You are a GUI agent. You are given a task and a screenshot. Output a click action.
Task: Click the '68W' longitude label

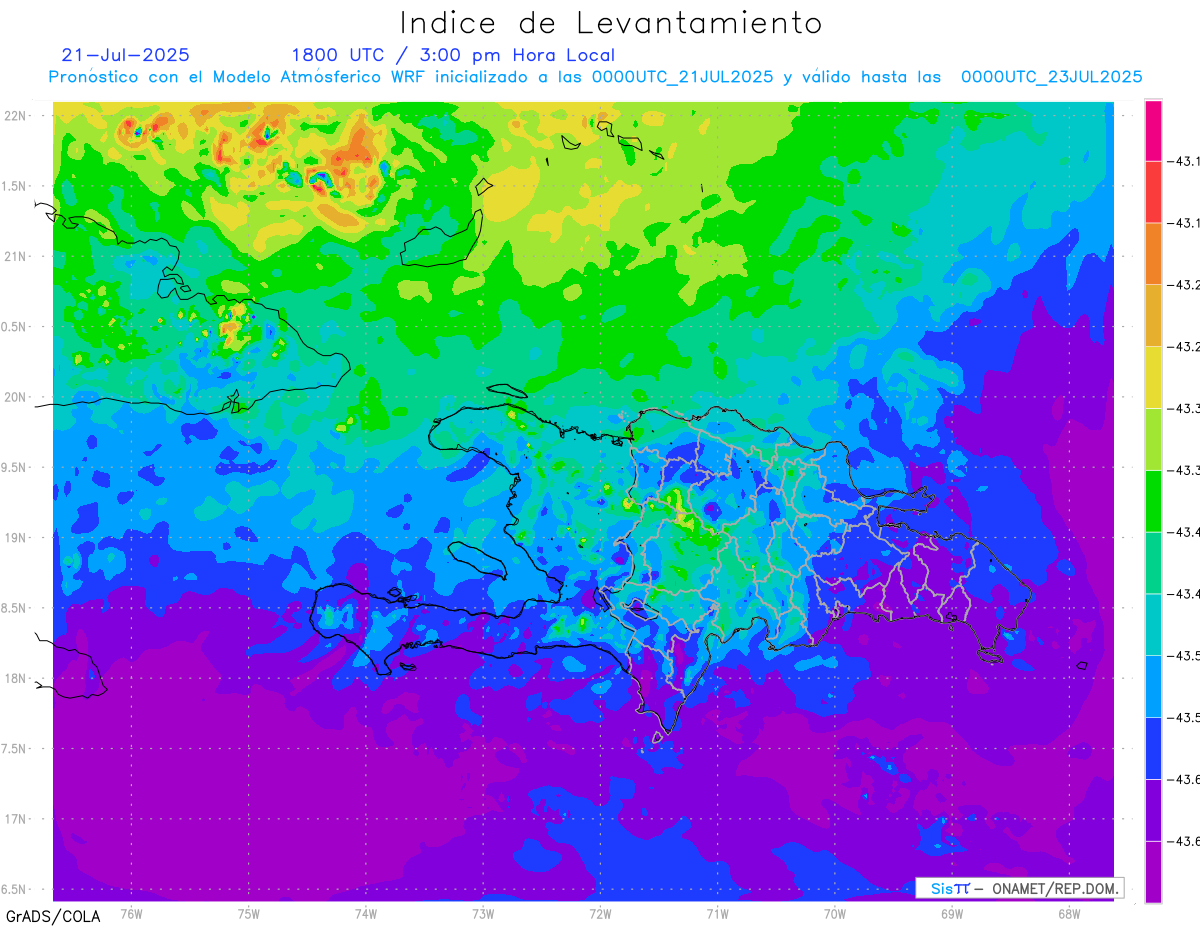click(1068, 914)
